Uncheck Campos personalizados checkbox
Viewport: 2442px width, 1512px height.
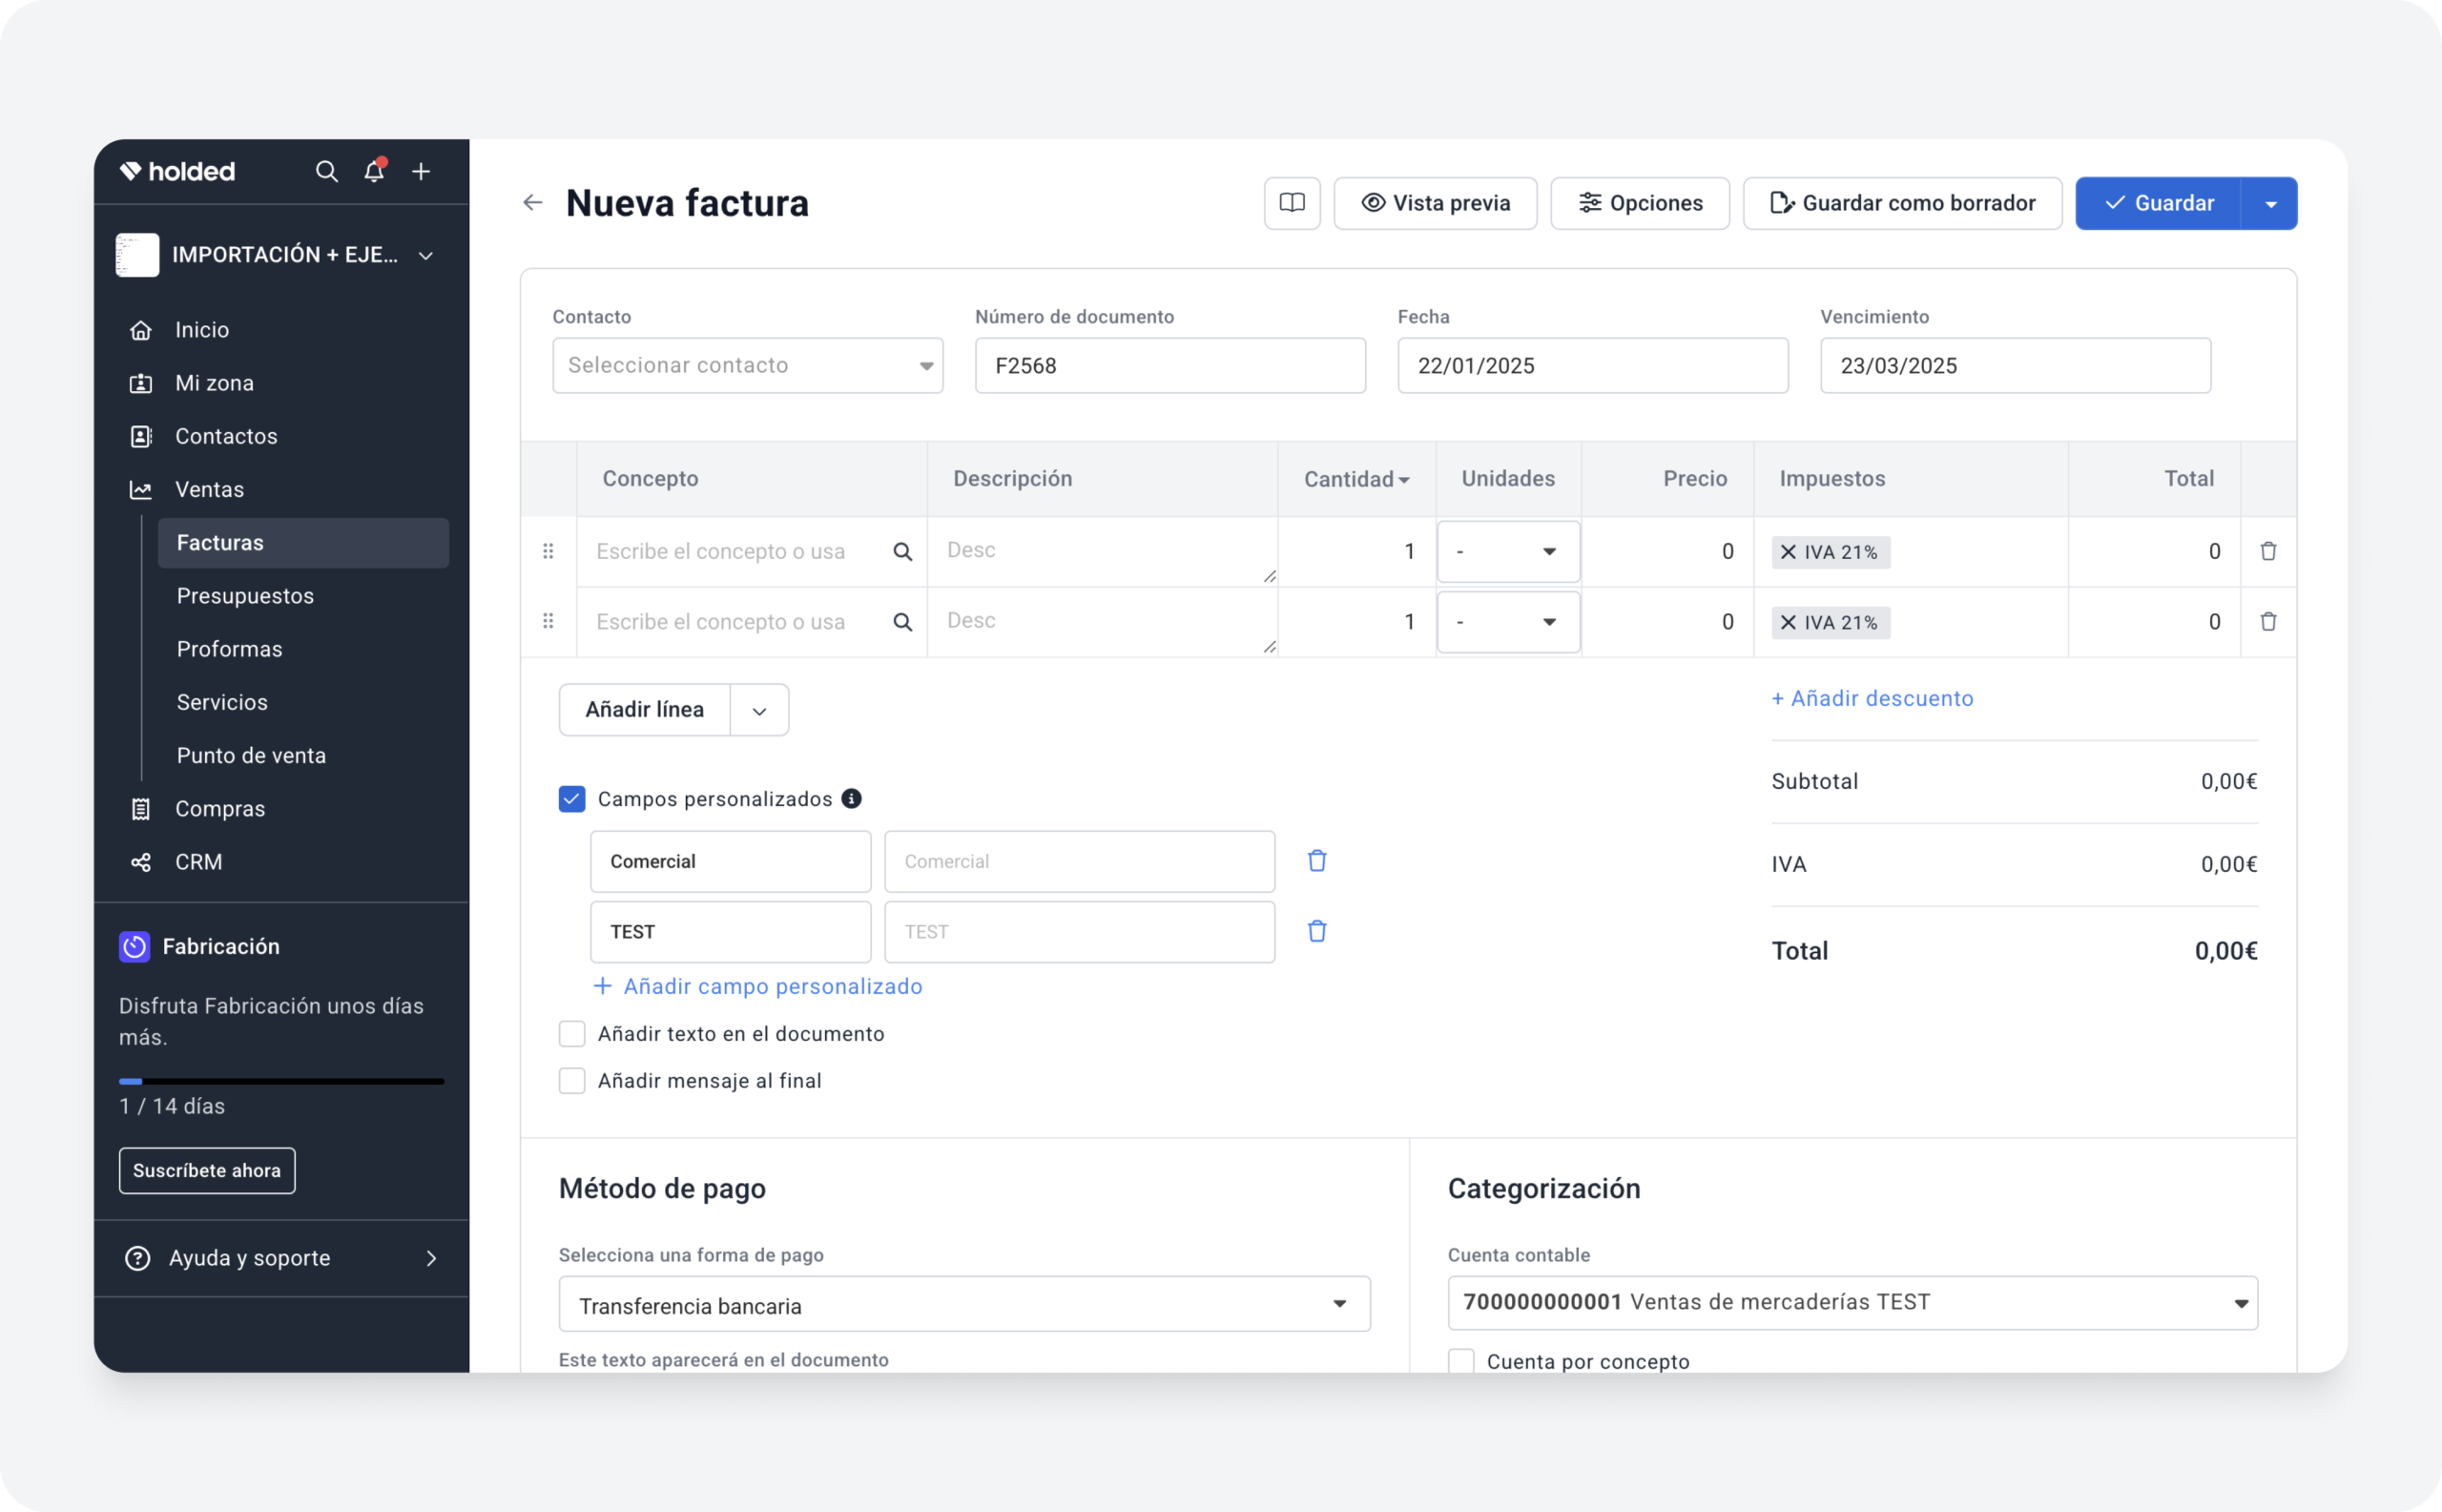click(x=572, y=798)
